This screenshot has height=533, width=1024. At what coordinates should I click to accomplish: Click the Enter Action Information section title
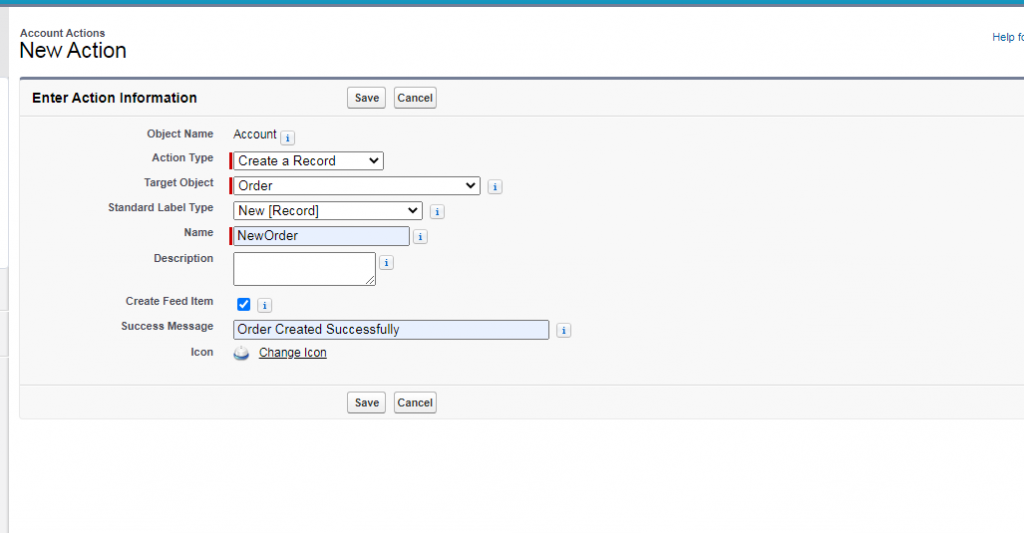click(x=114, y=98)
